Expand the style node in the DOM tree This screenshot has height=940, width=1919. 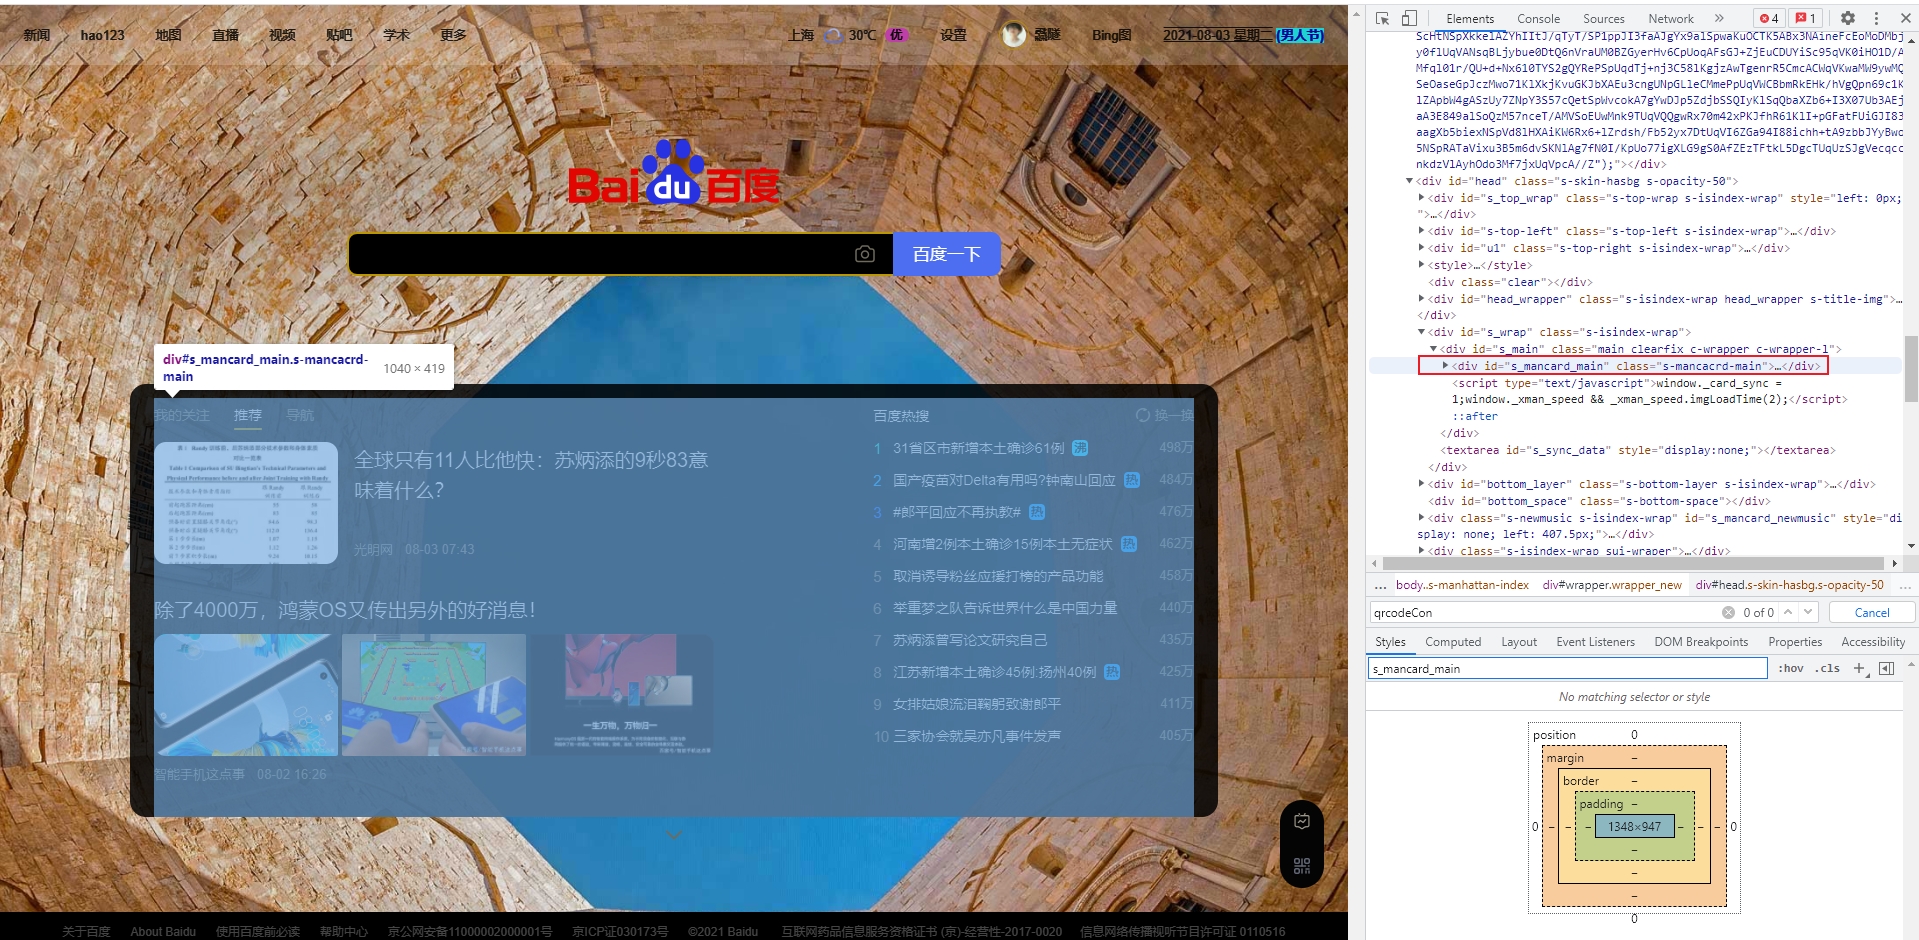(1421, 265)
